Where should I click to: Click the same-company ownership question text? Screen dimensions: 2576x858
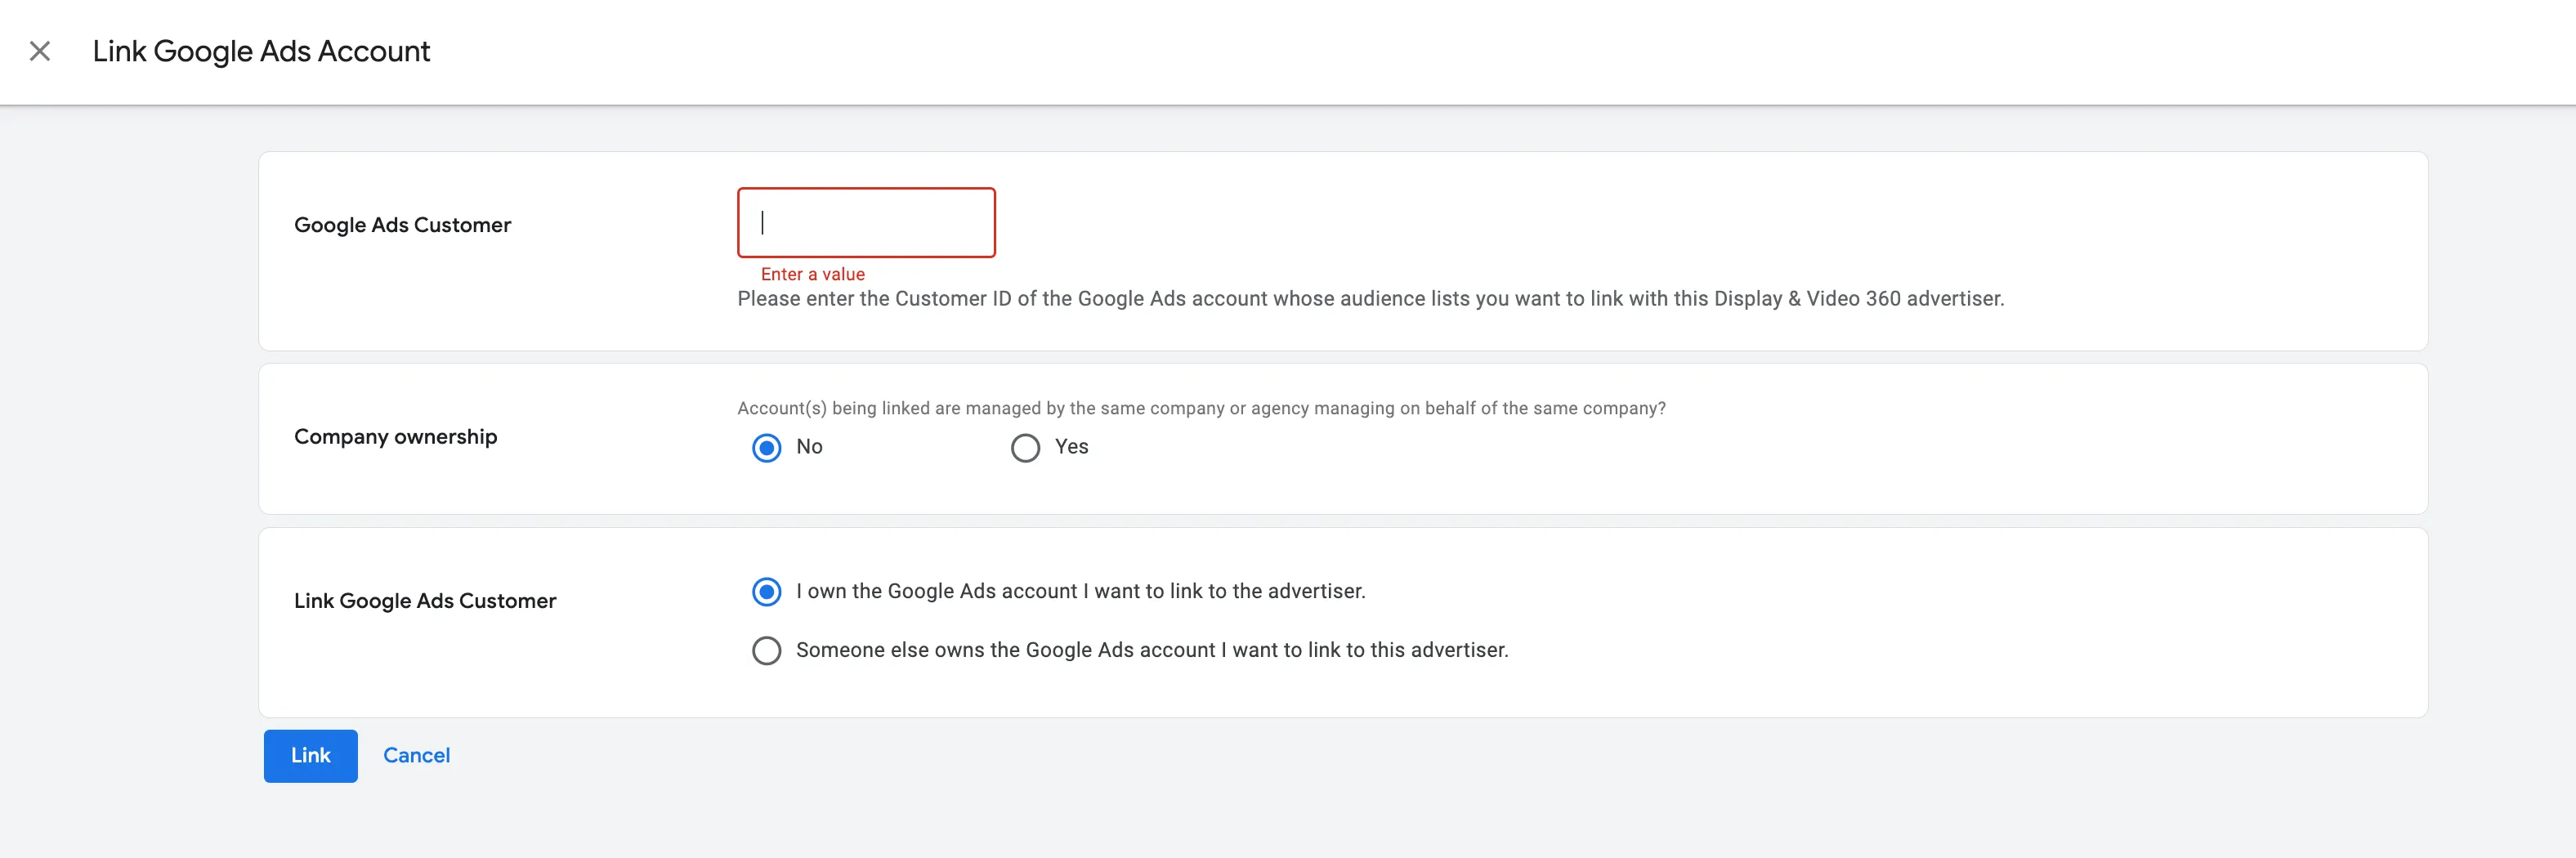(x=1201, y=408)
